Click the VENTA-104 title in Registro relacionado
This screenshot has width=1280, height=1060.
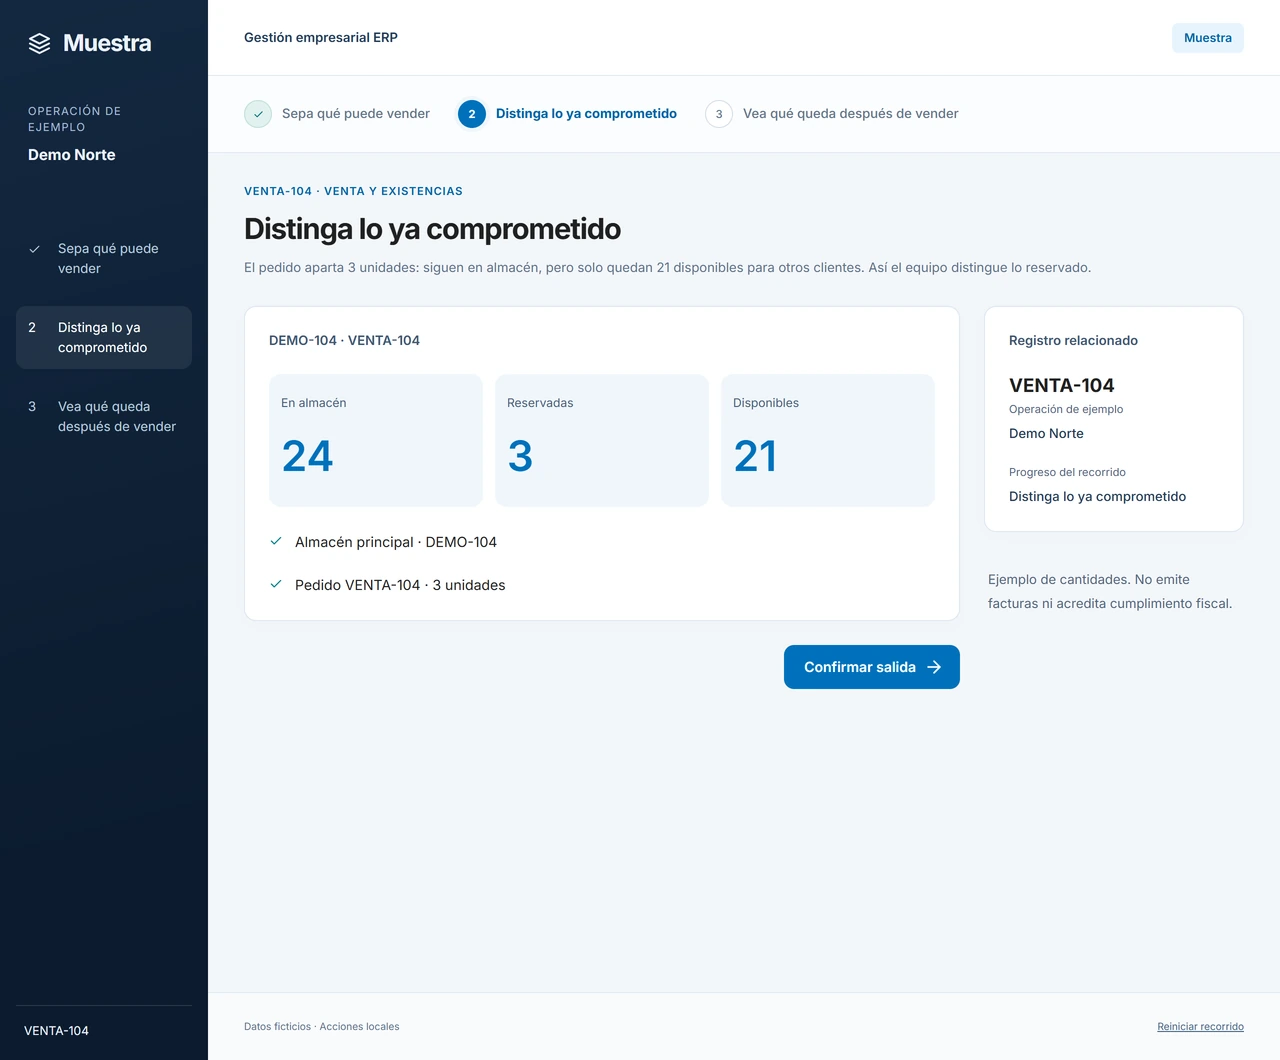point(1062,386)
